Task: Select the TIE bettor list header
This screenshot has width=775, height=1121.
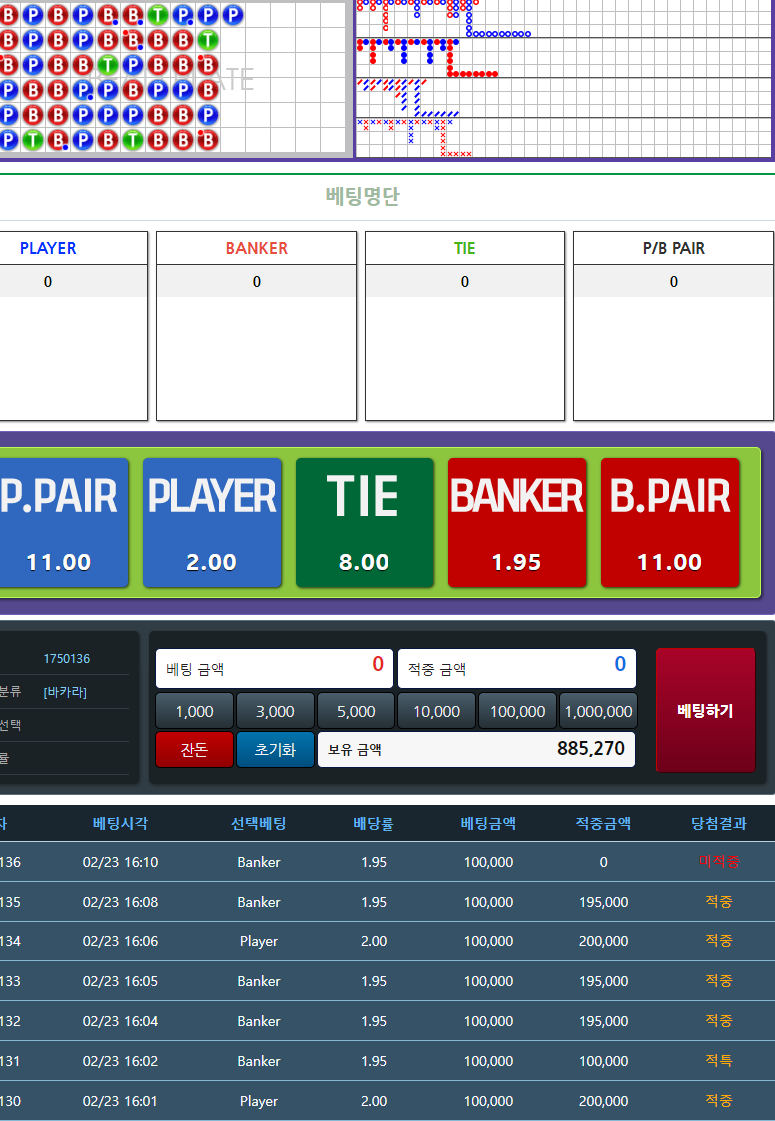Action: pyautogui.click(x=465, y=248)
